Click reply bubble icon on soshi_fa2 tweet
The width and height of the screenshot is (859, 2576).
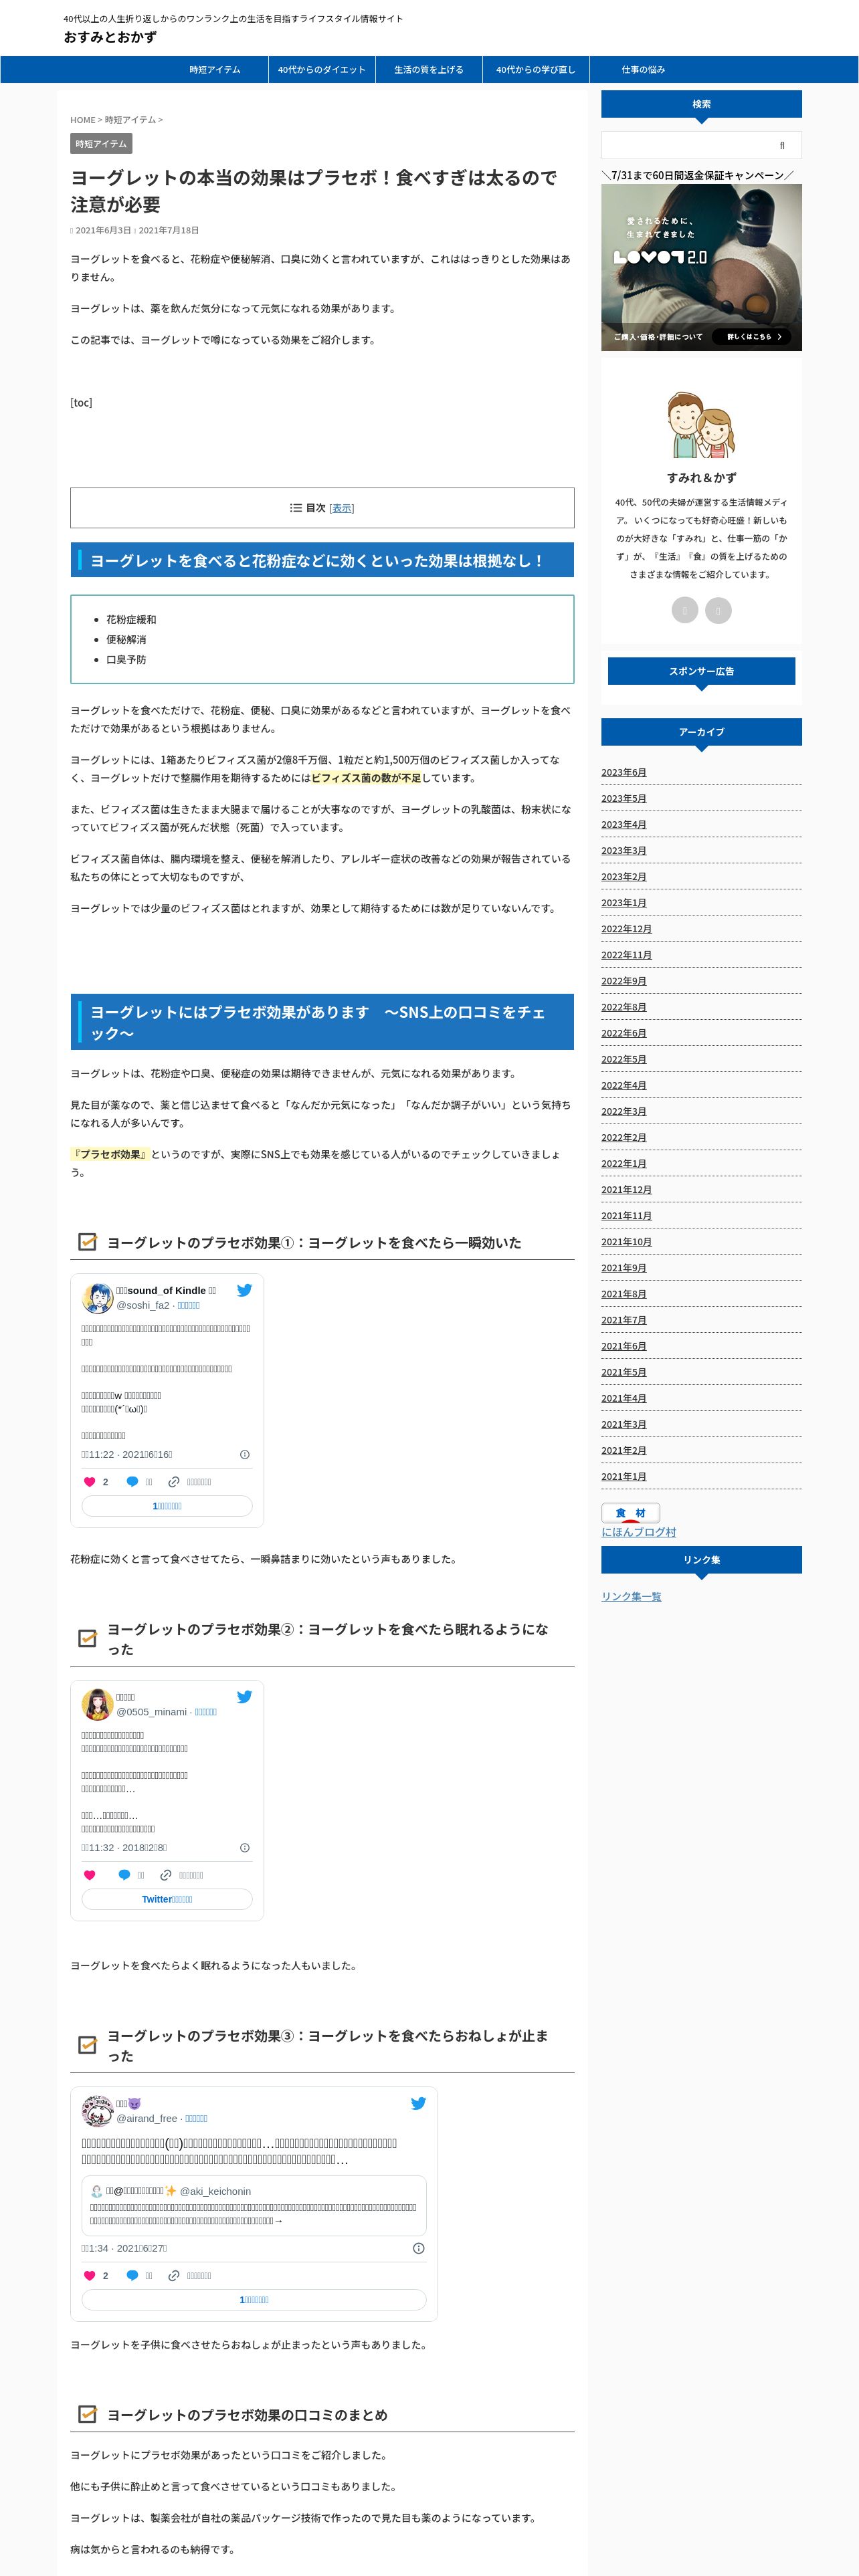coord(132,1482)
